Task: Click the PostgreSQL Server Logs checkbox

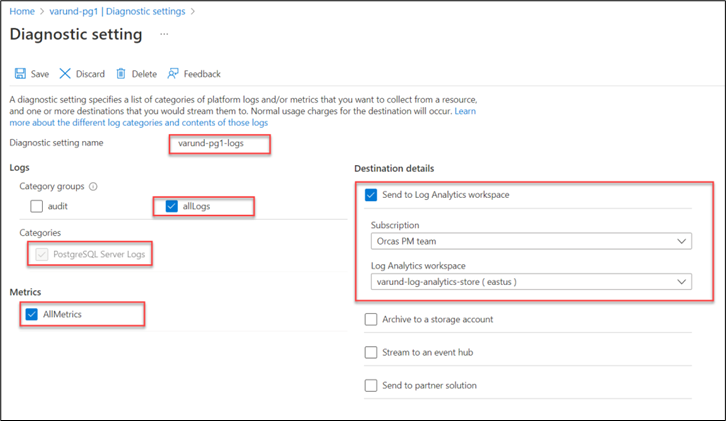Action: pyautogui.click(x=41, y=254)
